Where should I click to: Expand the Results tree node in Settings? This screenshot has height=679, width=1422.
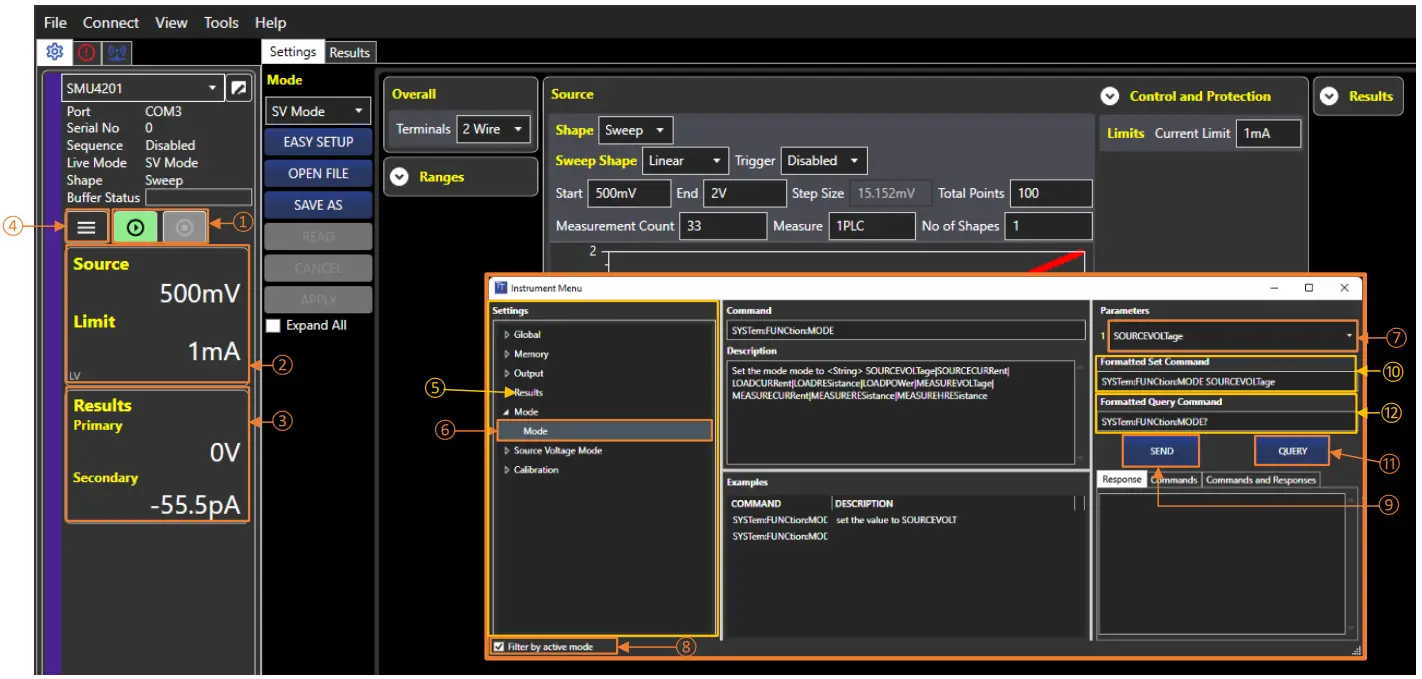coord(507,393)
